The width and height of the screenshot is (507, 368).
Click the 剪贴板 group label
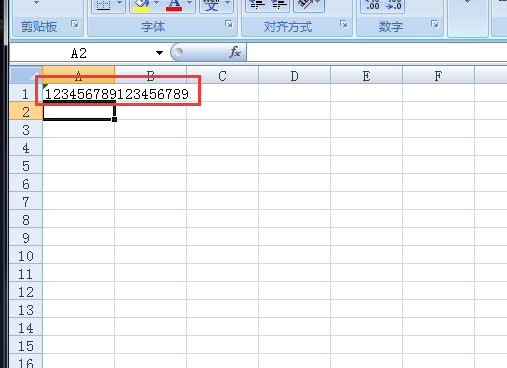tap(39, 26)
